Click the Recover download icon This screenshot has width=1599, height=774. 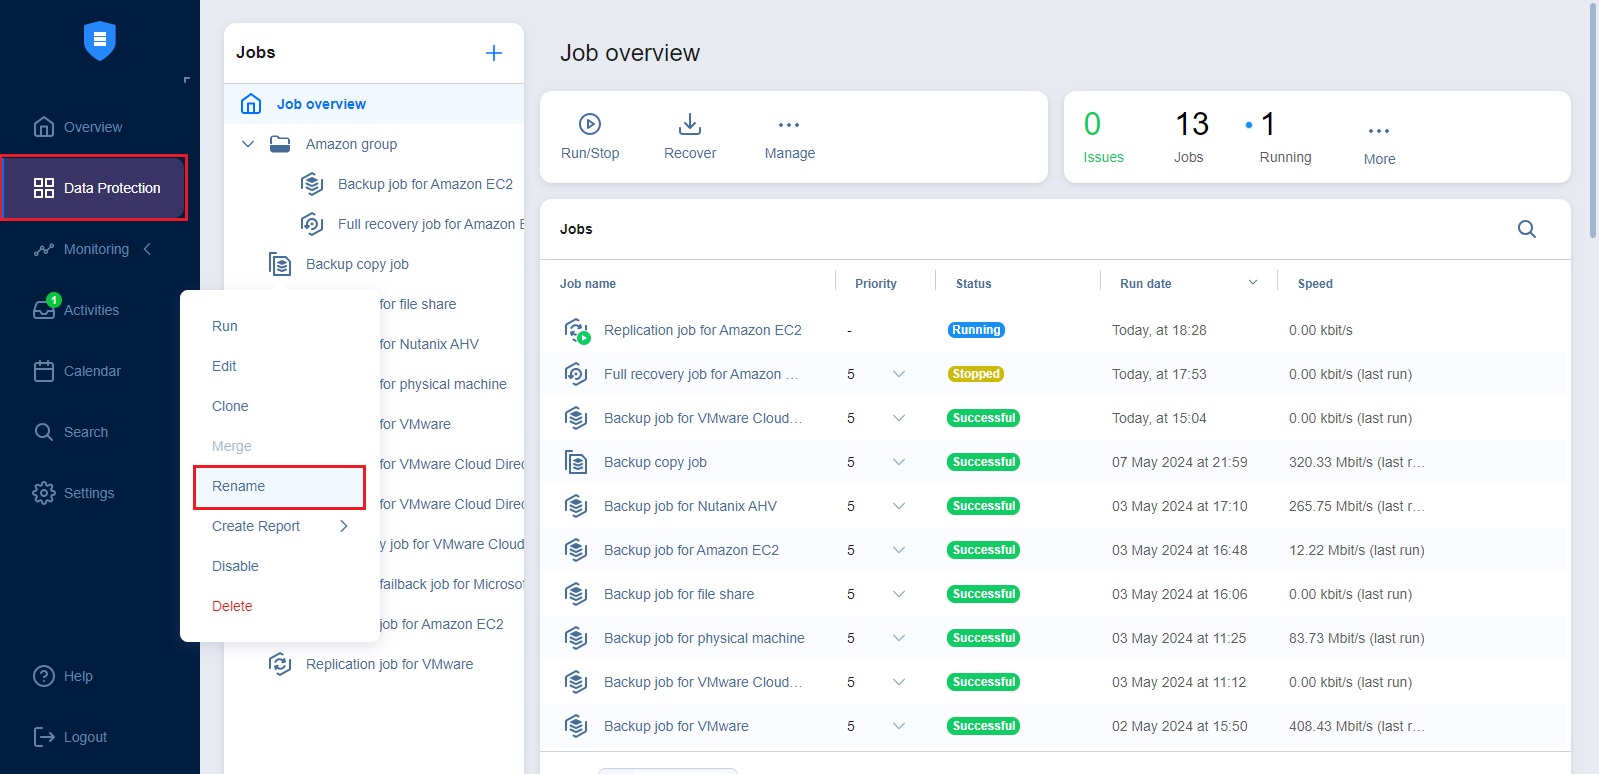coord(690,124)
